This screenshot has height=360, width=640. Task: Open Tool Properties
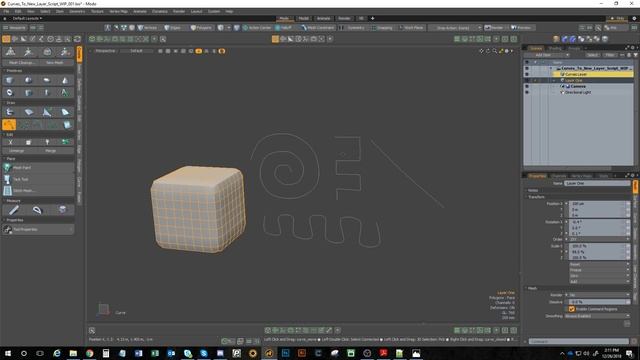pos(38,229)
